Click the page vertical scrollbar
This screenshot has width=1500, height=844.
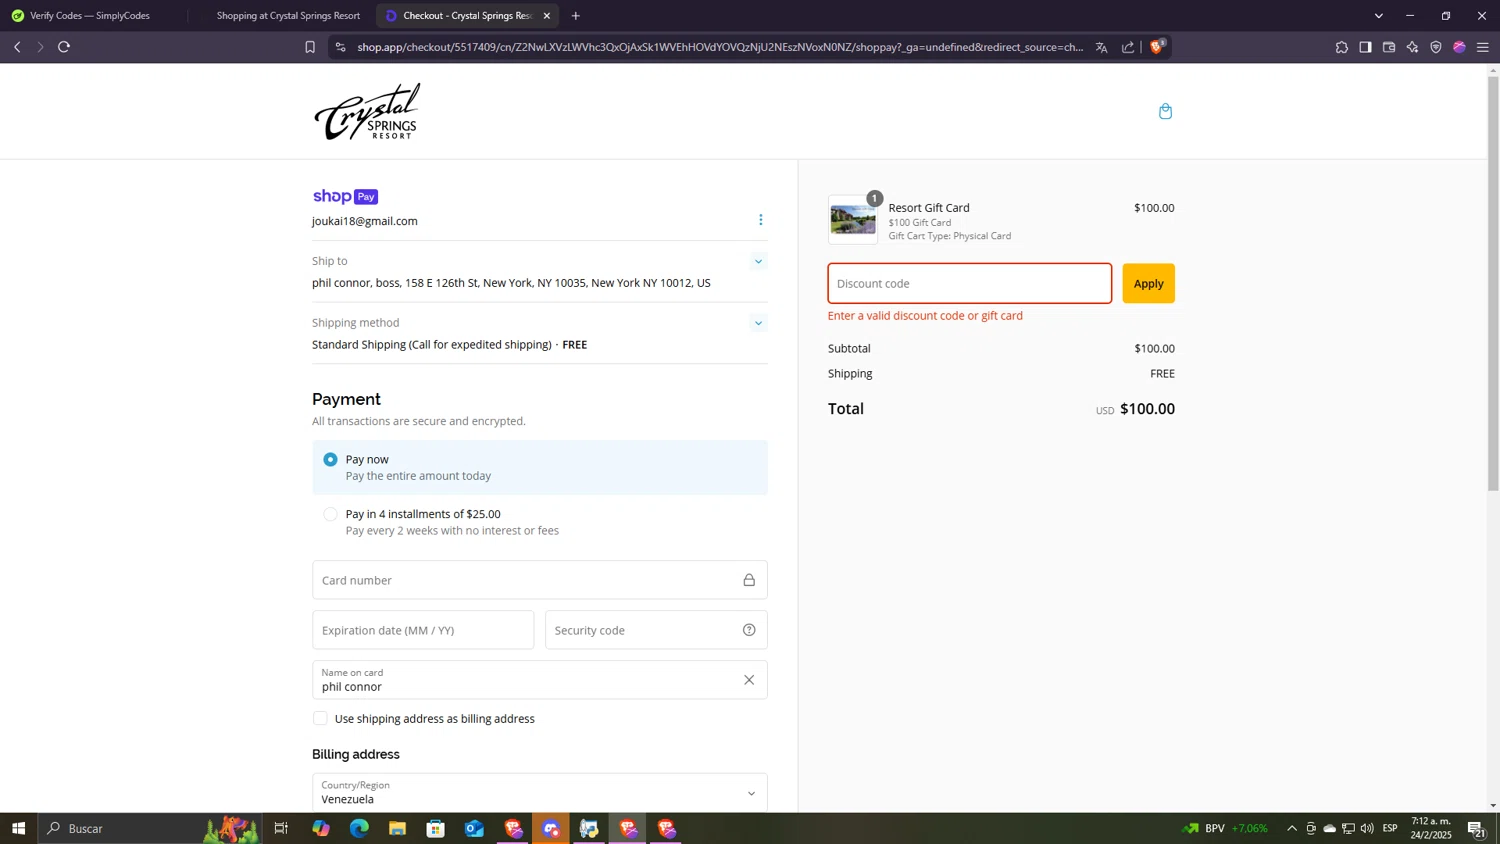click(1493, 283)
